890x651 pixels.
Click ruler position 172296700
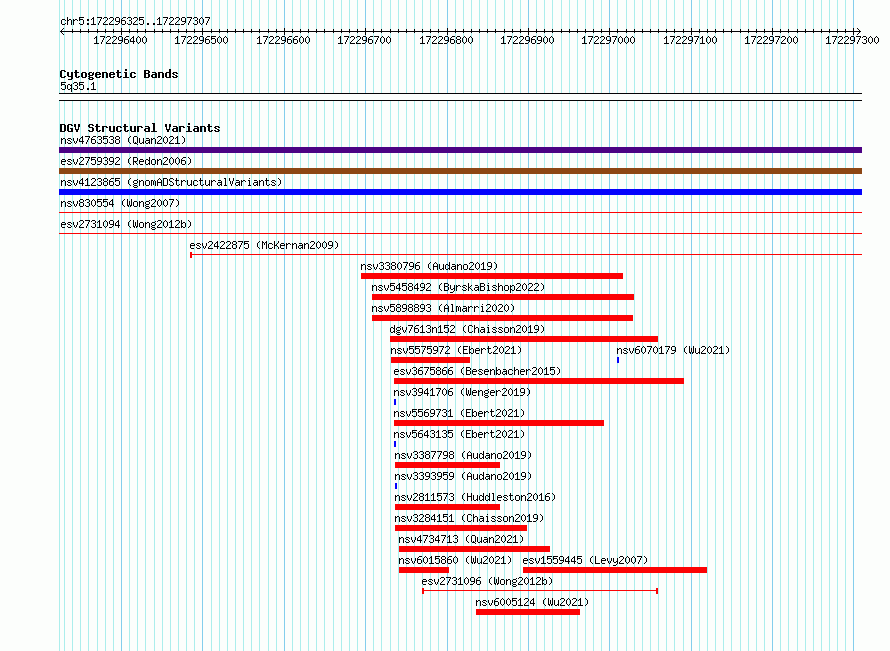[364, 40]
